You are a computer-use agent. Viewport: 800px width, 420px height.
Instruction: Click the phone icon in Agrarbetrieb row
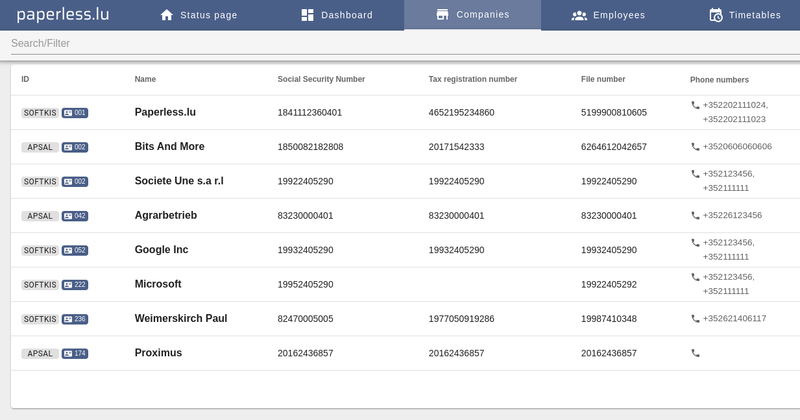pyautogui.click(x=695, y=215)
